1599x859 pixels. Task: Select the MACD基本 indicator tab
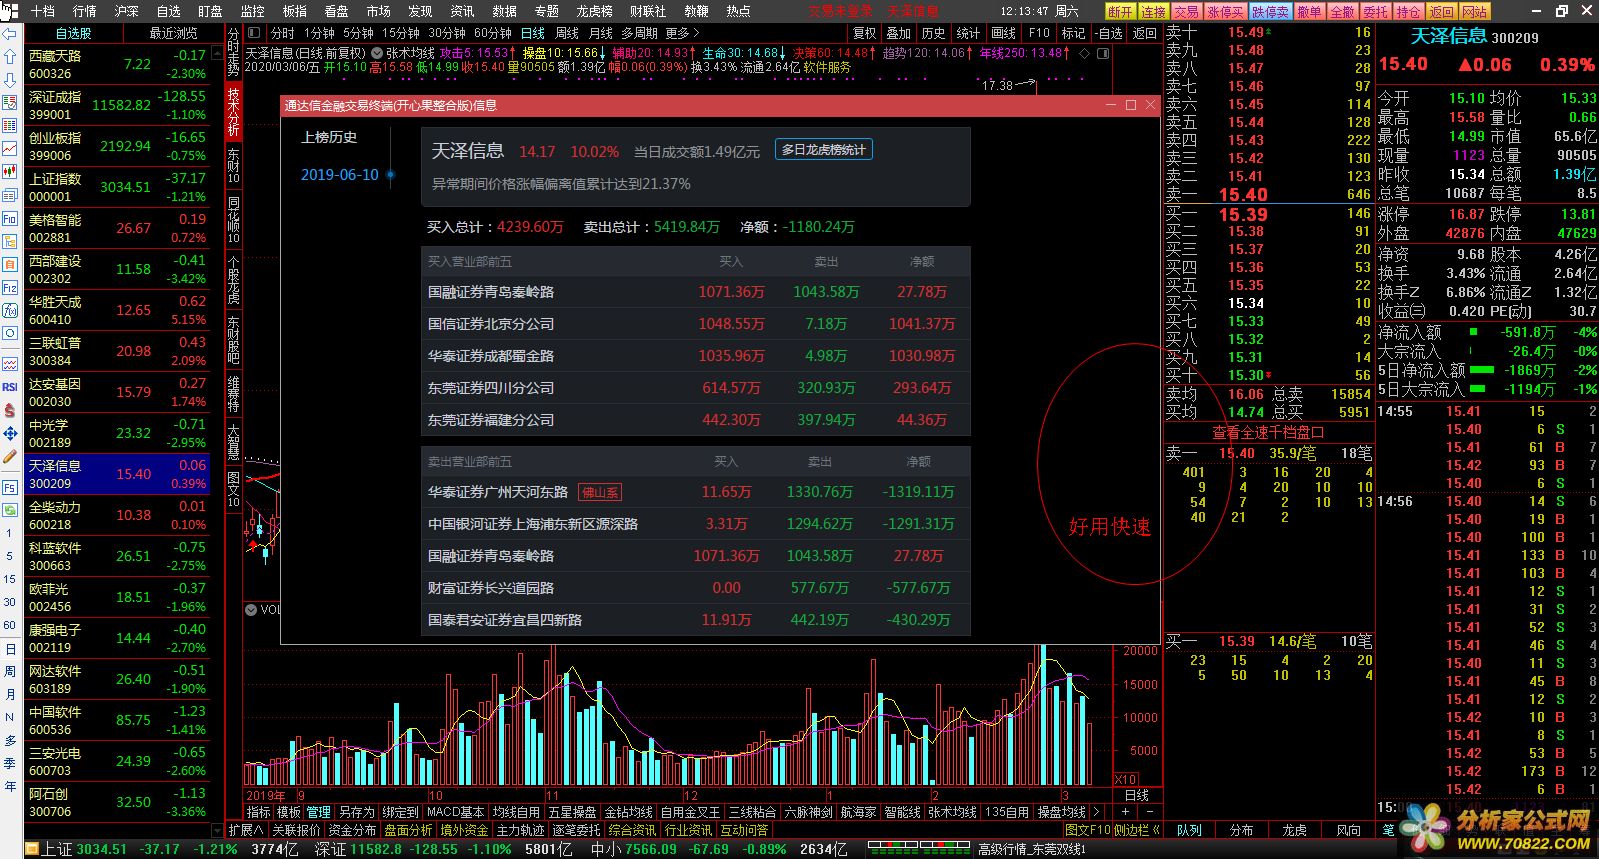pyautogui.click(x=456, y=812)
